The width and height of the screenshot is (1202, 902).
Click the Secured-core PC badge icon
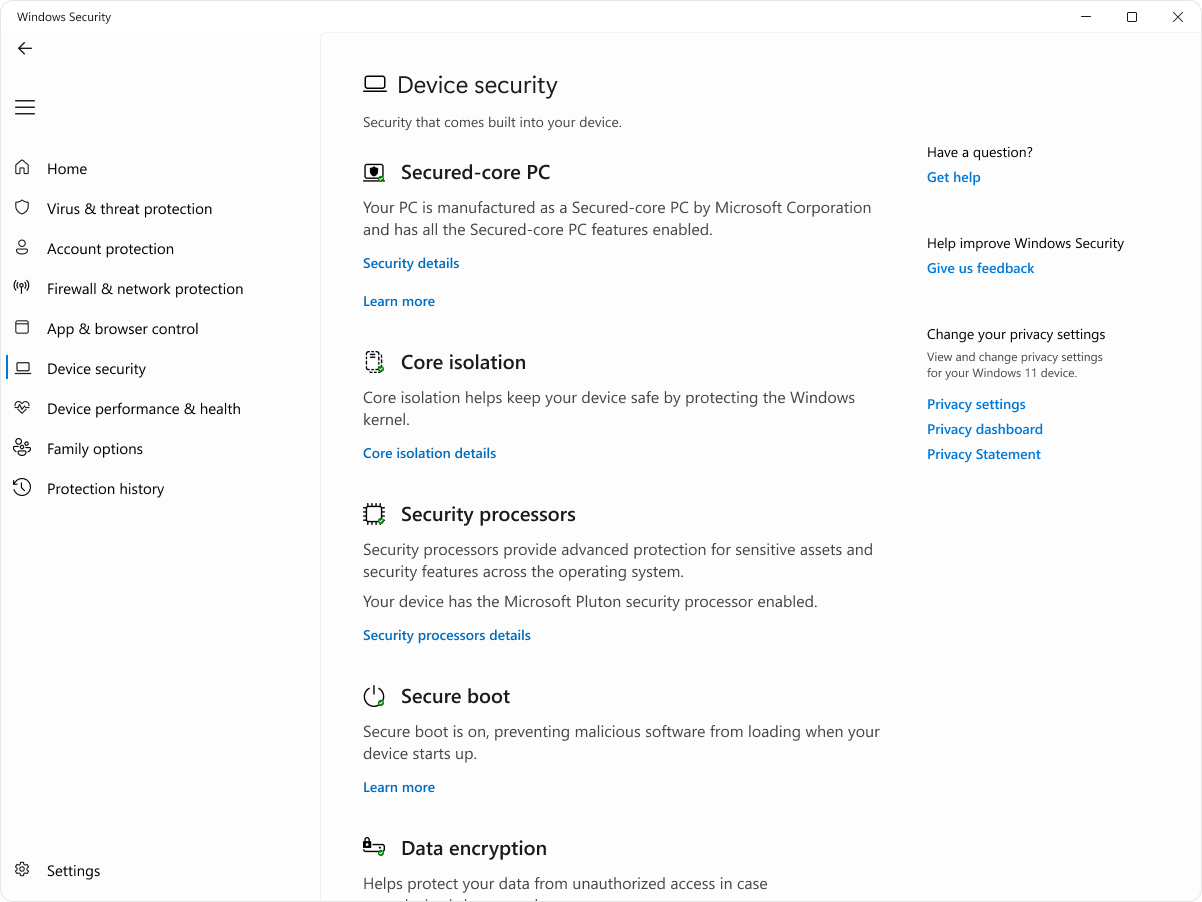point(374,172)
